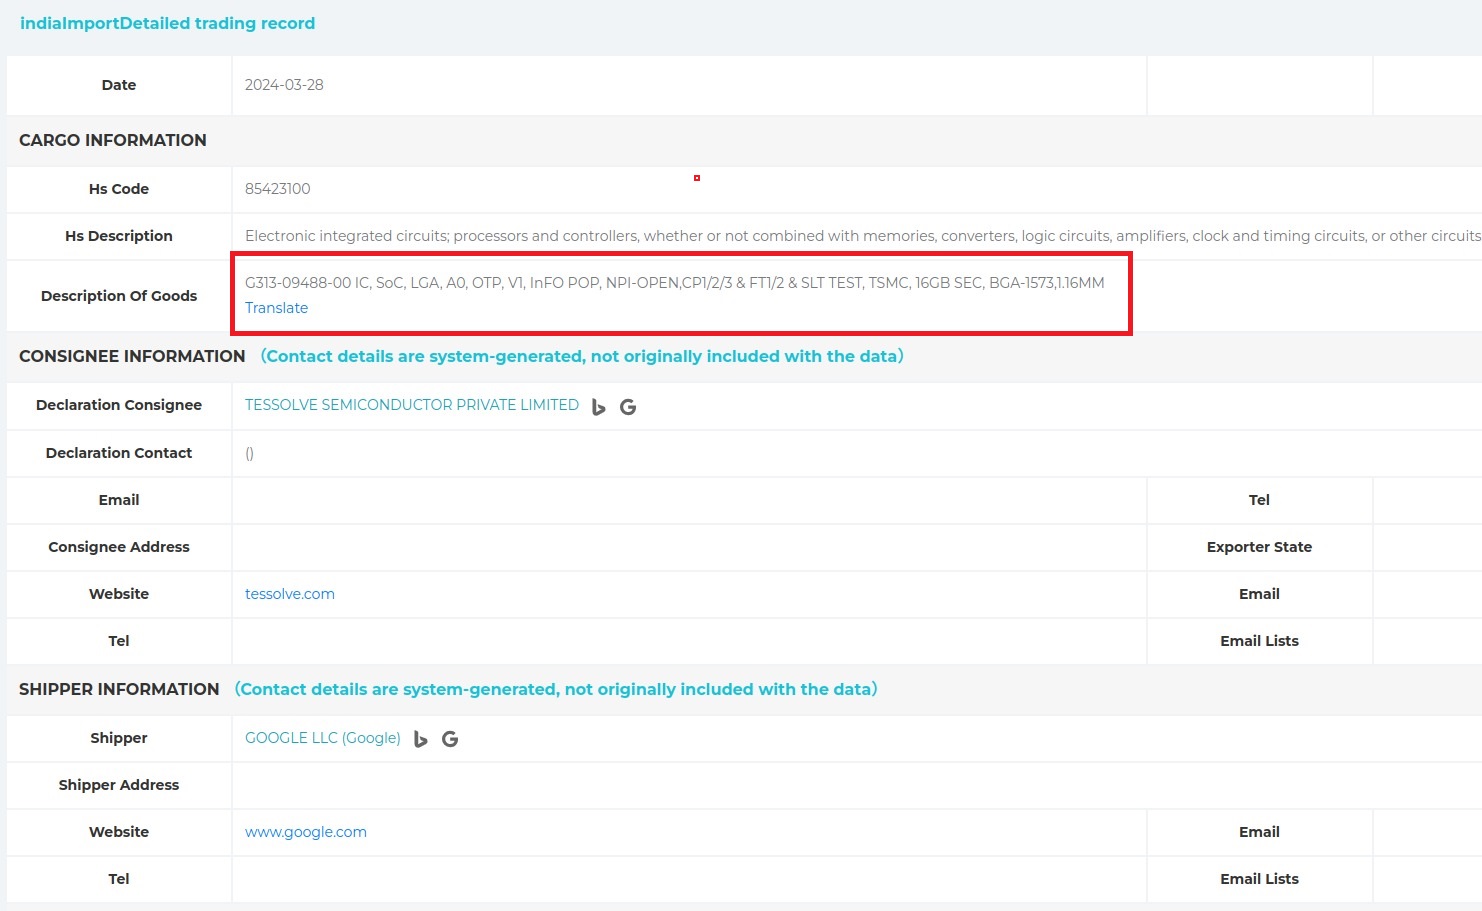Screen dimensions: 1482x911
Task: Click the SHIPPER INFORMATION section header
Action: pyautogui.click(x=119, y=689)
